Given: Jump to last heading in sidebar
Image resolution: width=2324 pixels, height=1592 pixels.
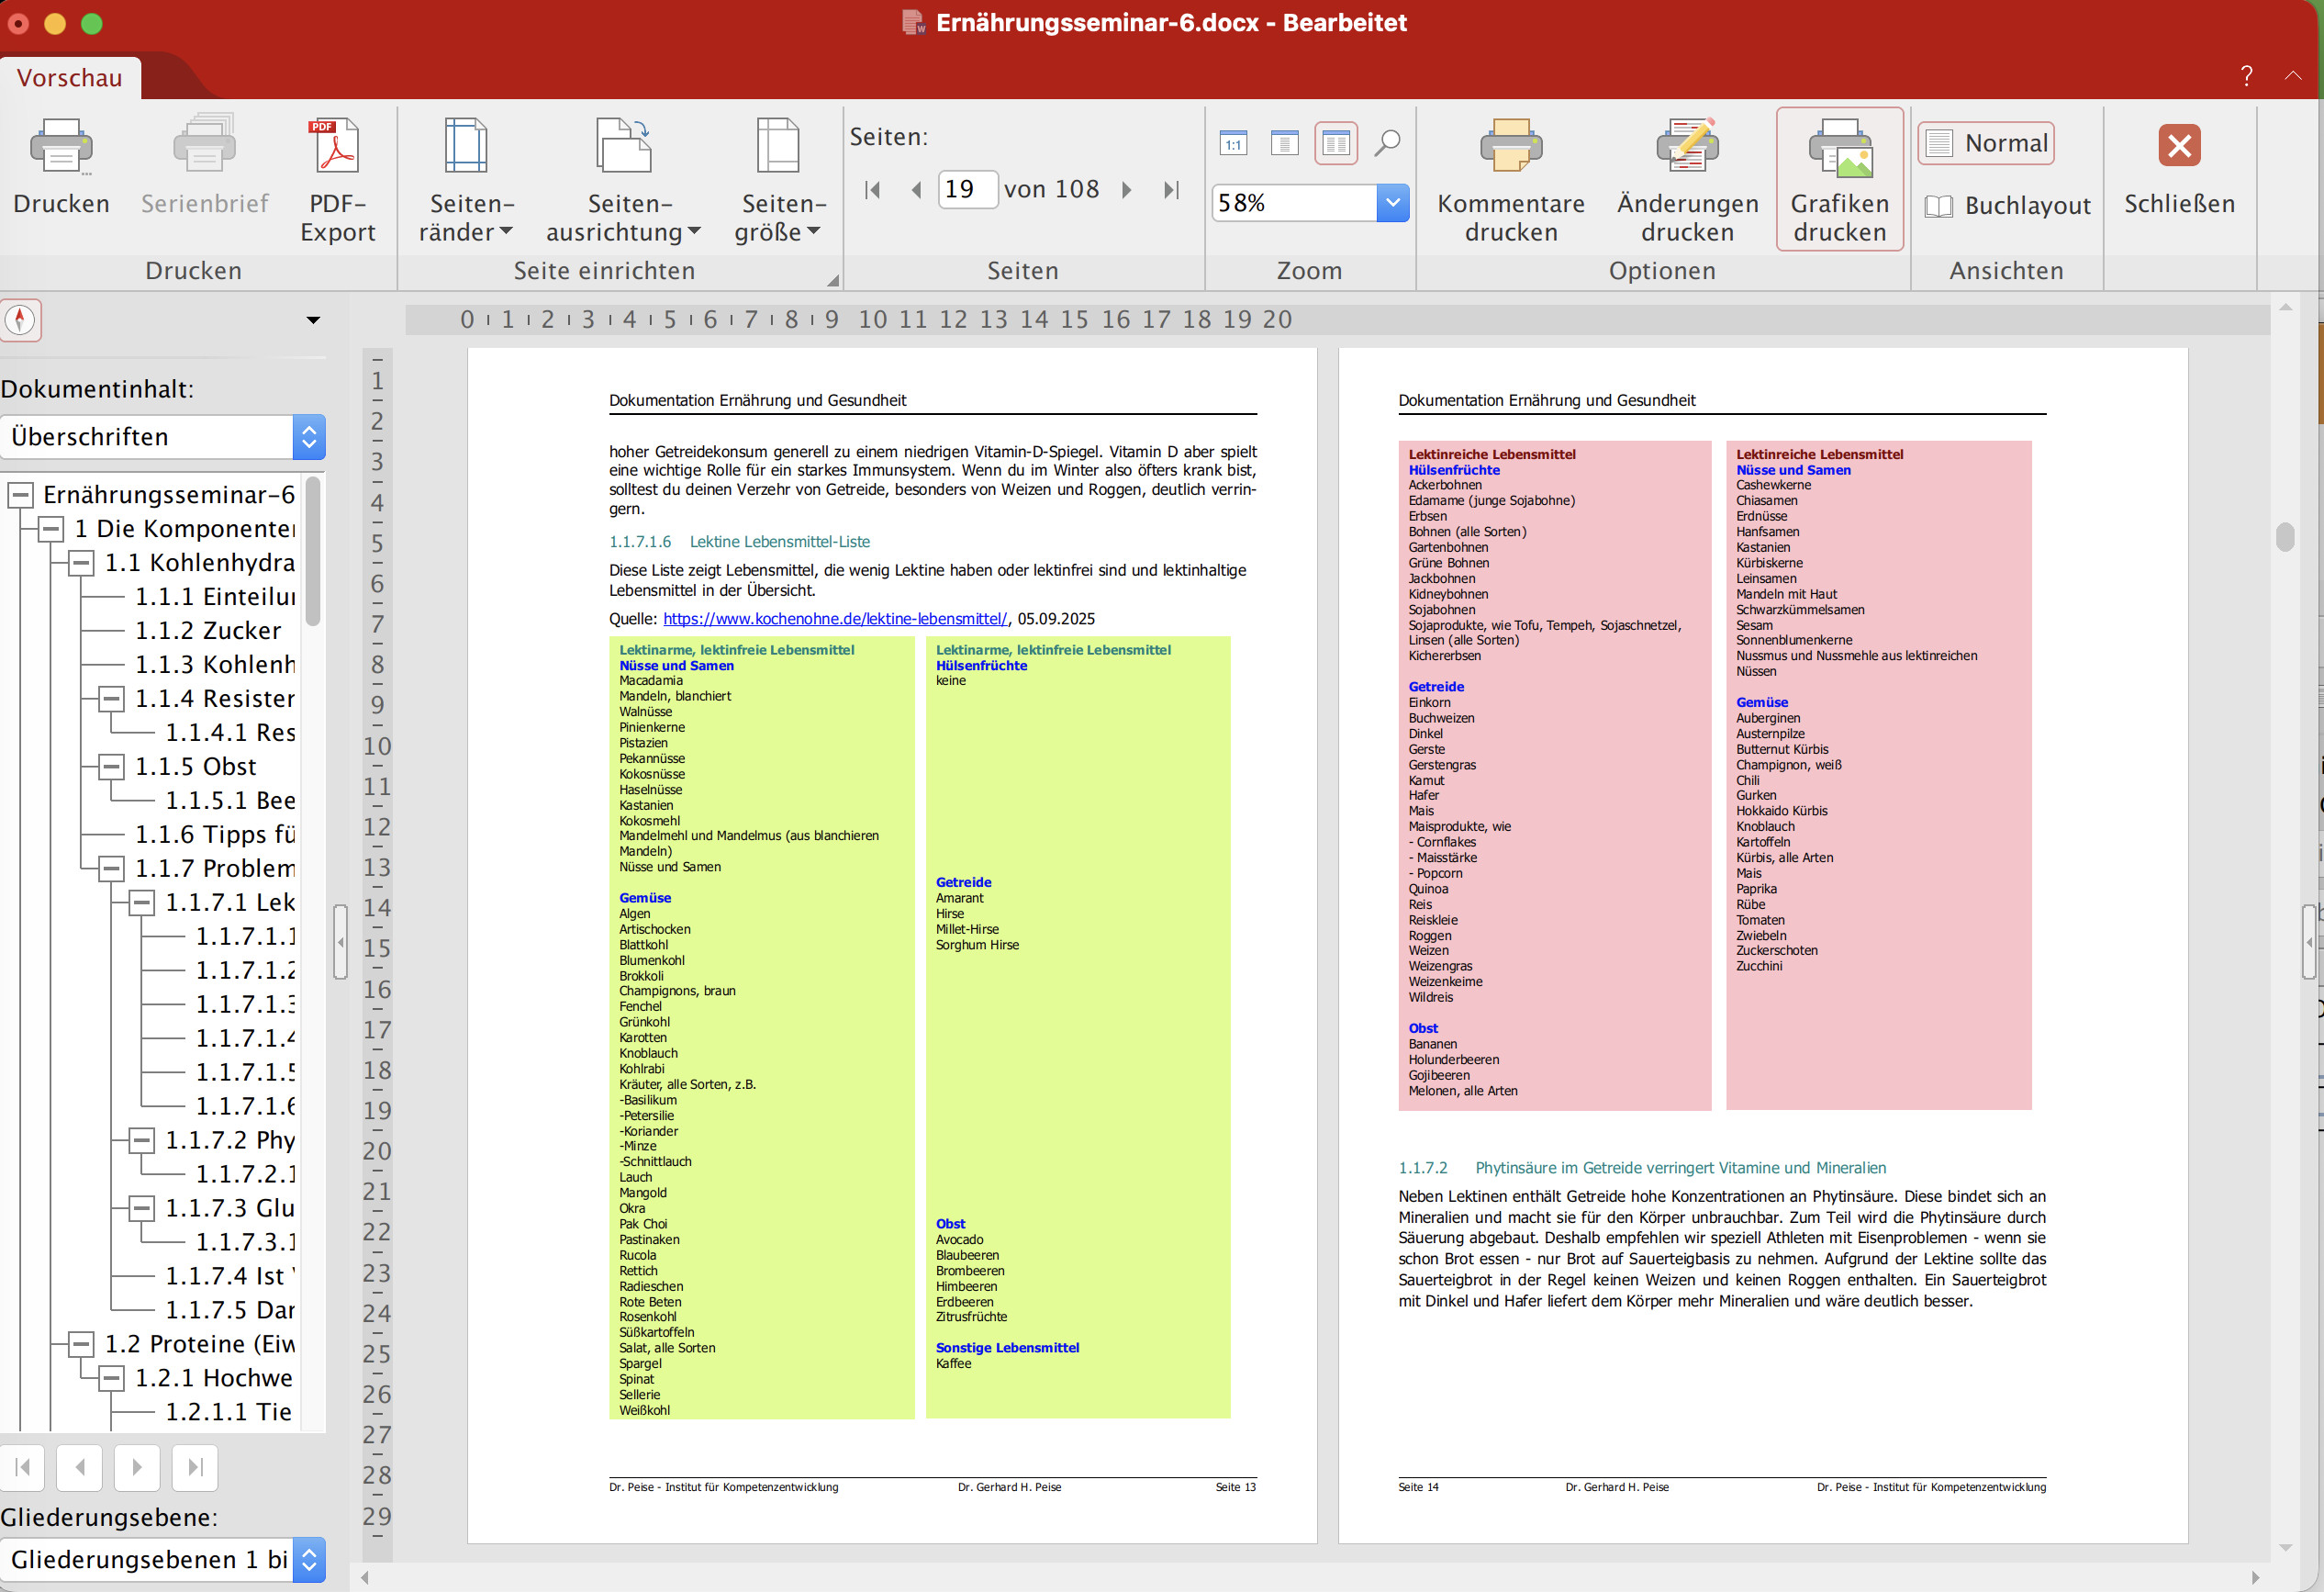Looking at the screenshot, I should click(195, 1467).
